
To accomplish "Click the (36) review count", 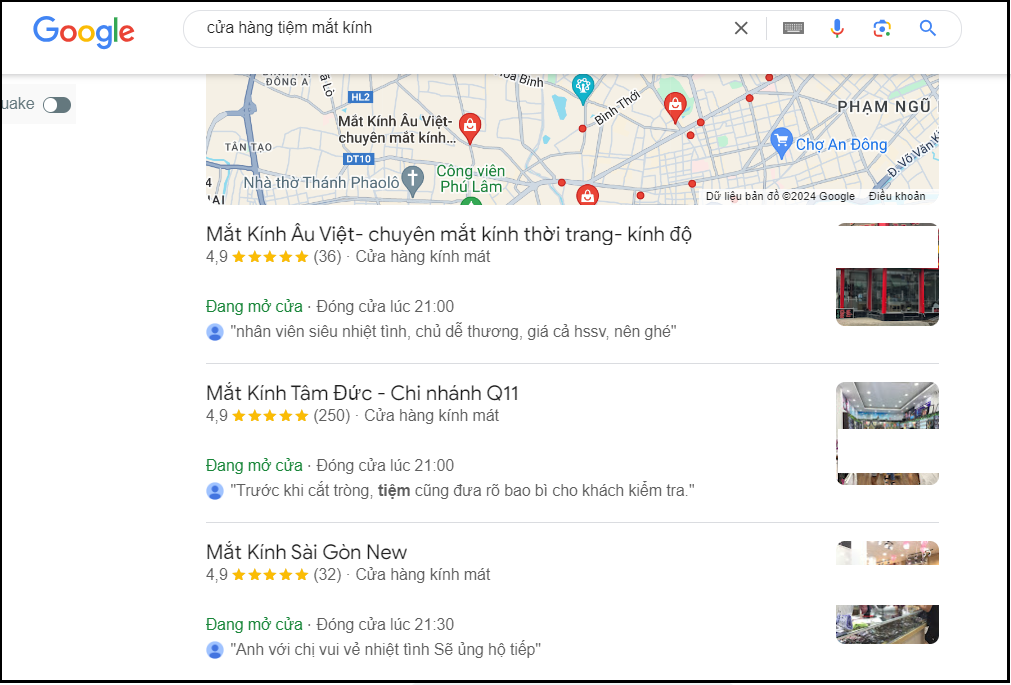I will click(x=328, y=257).
